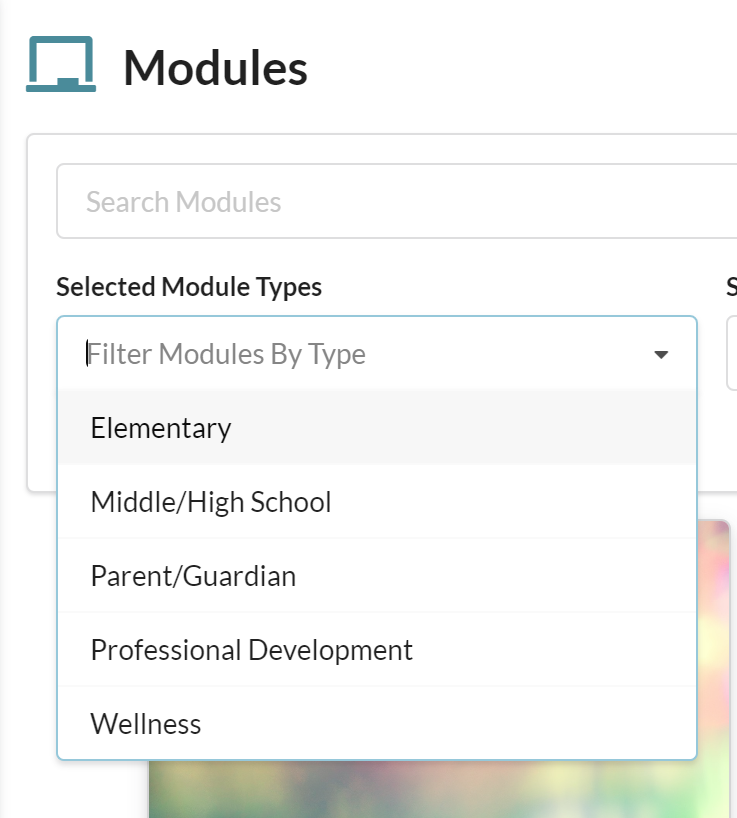Select the Elementary module type

pos(377,428)
